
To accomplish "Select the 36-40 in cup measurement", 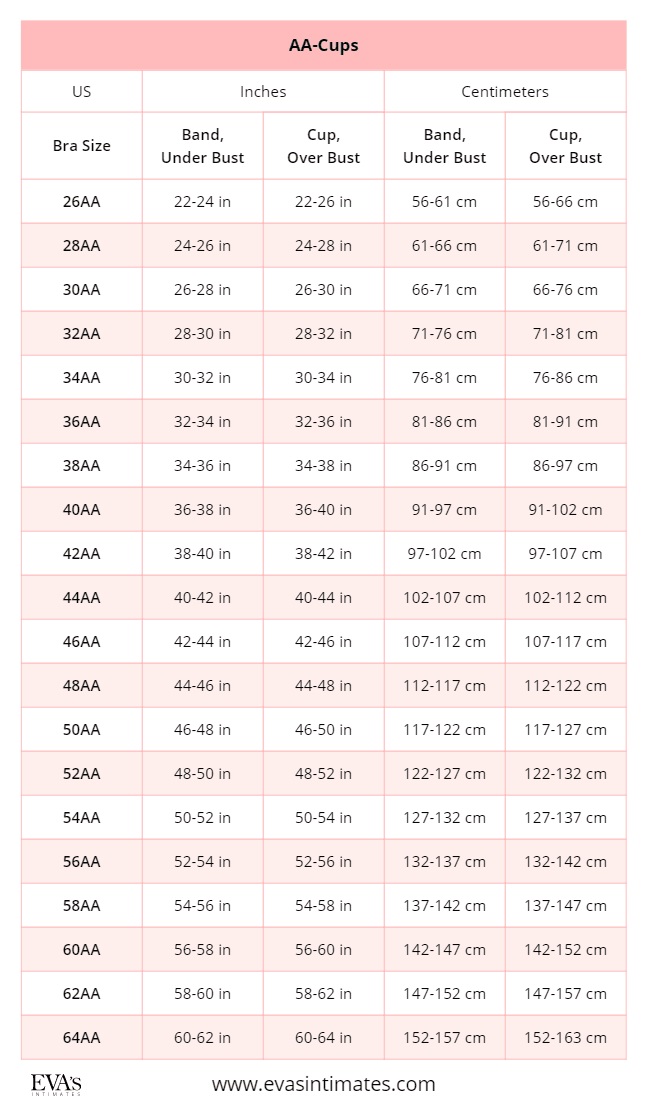I will coord(324,509).
